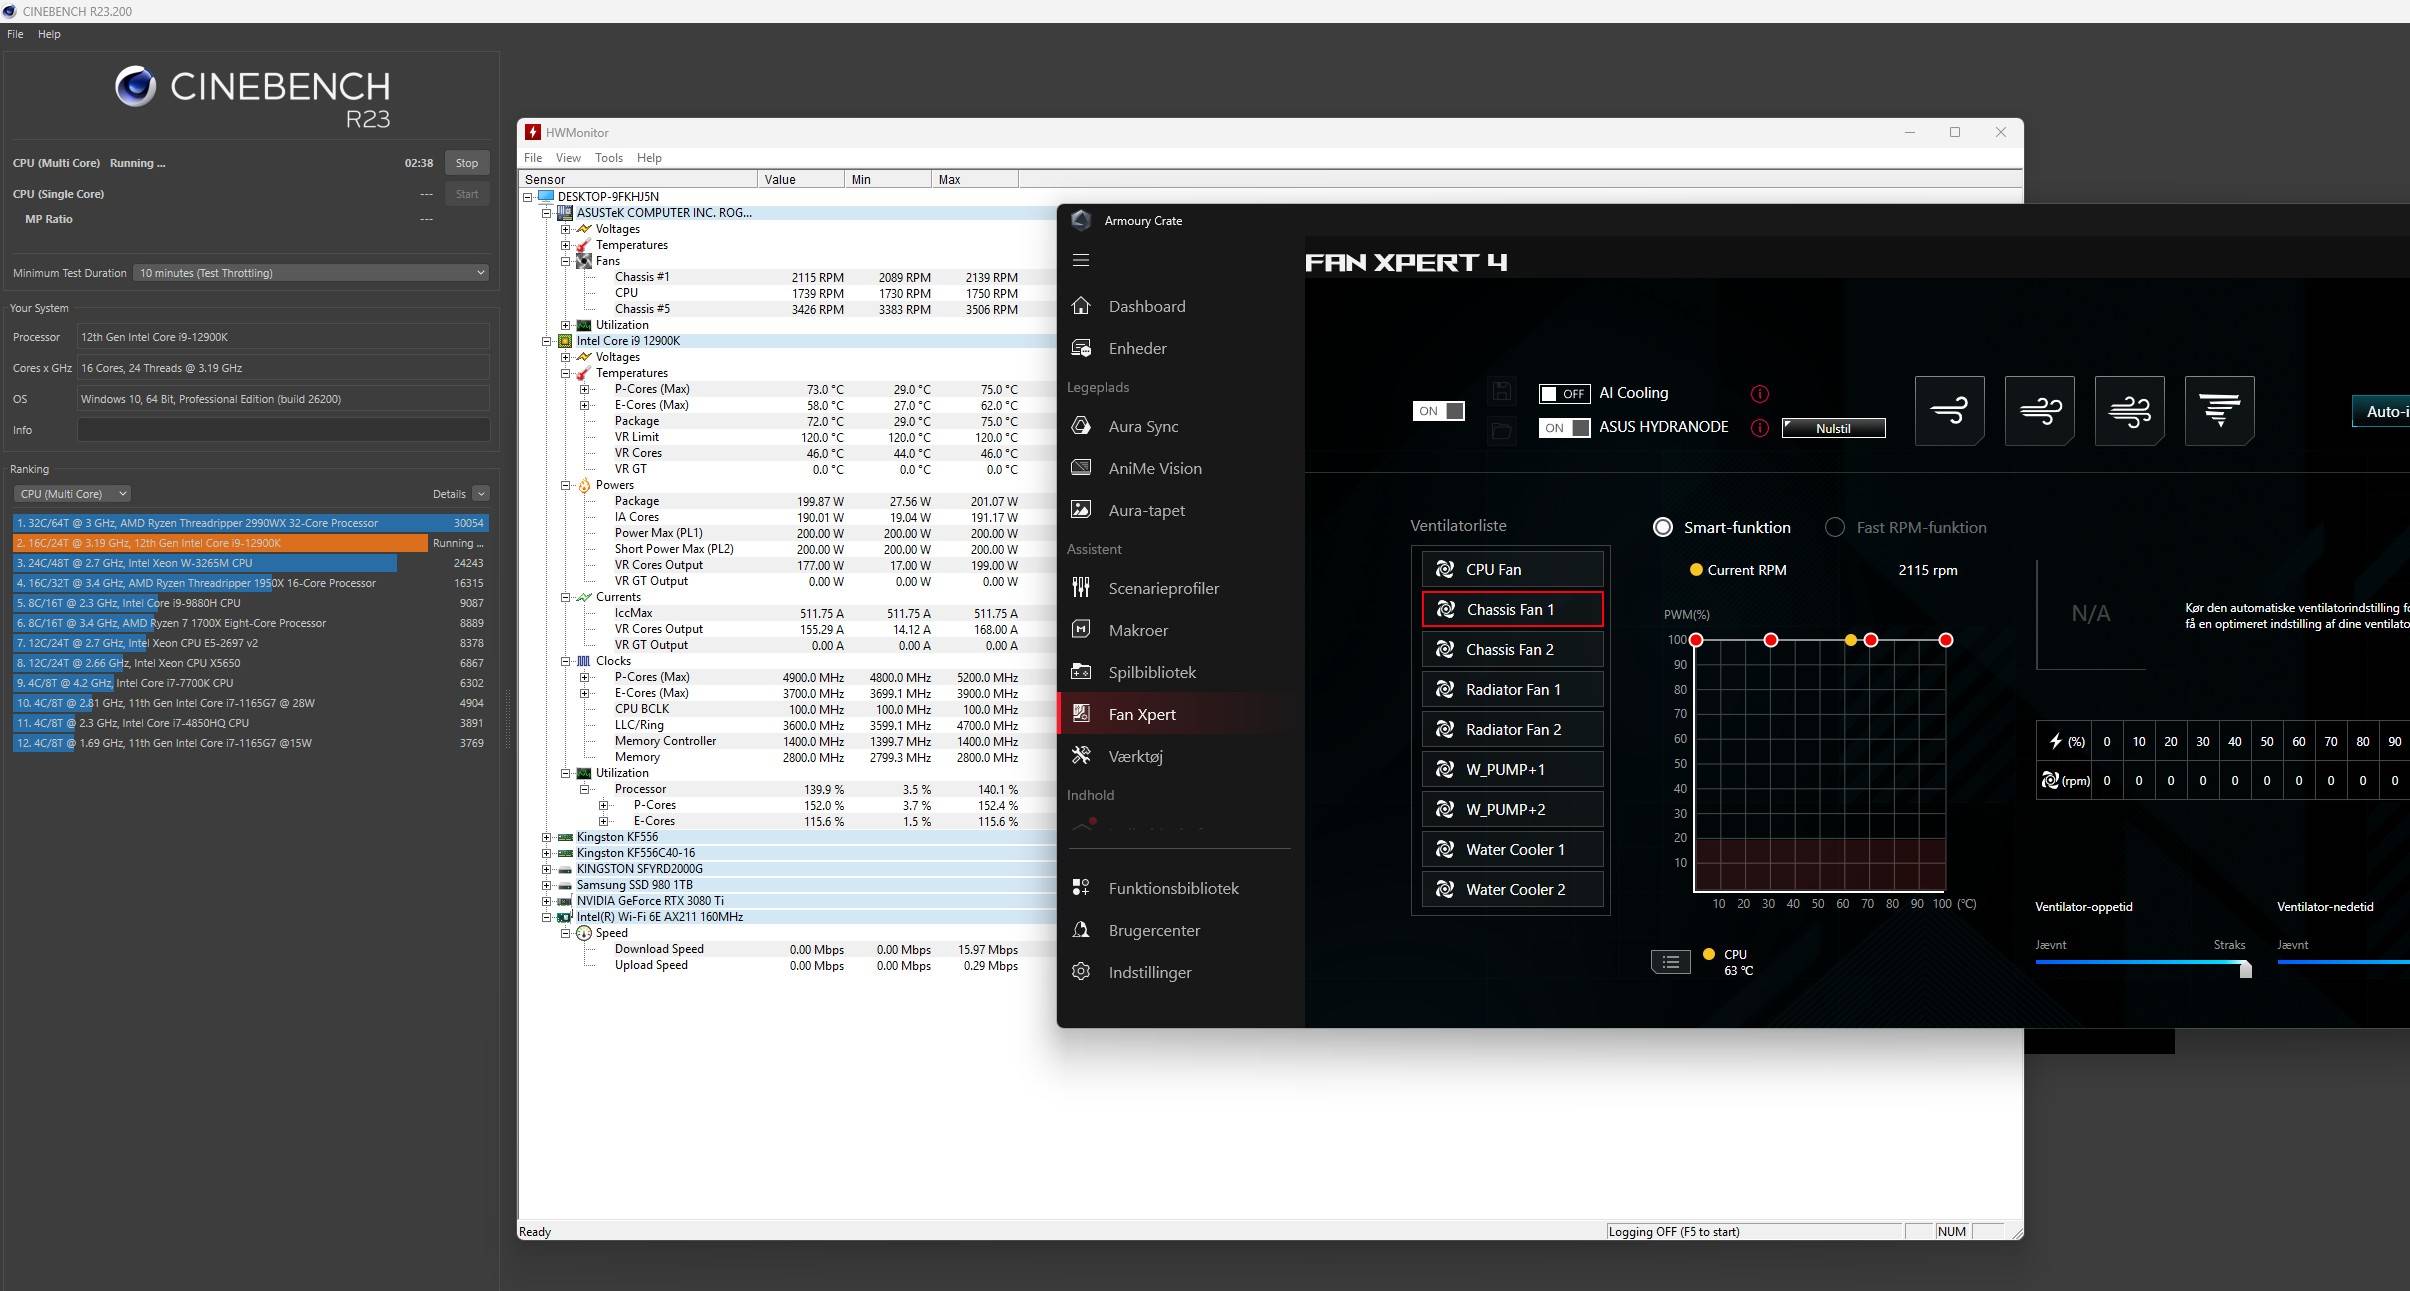Open AniMe Vision in the sidebar
Image resolution: width=2410 pixels, height=1291 pixels.
click(x=1155, y=468)
